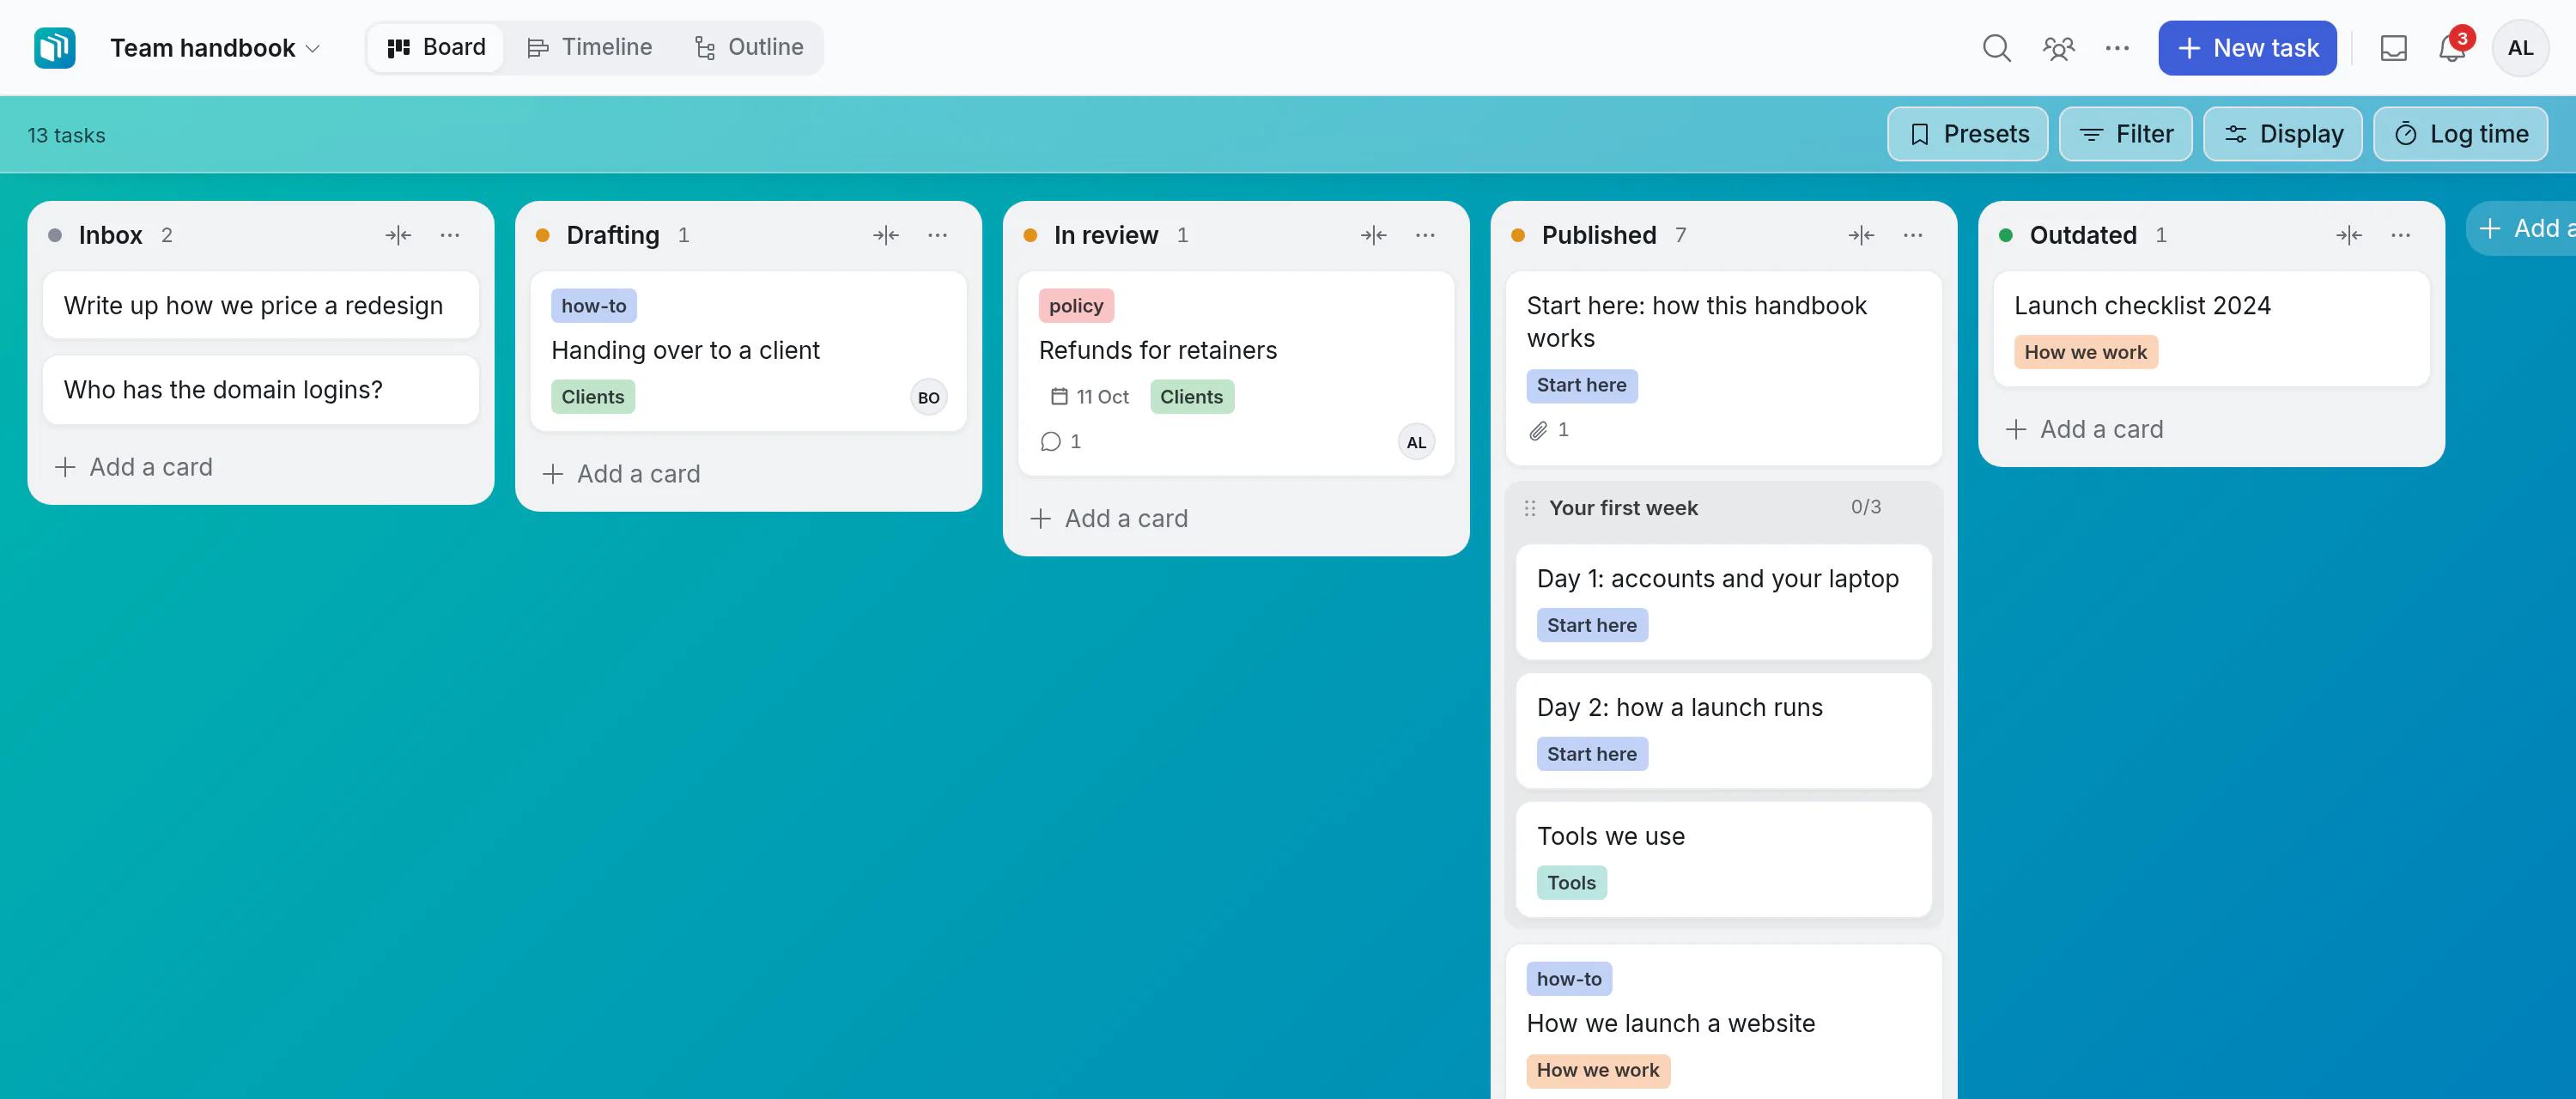This screenshot has width=2576, height=1099.
Task: Open card How we launch a website
Action: click(x=1723, y=1022)
